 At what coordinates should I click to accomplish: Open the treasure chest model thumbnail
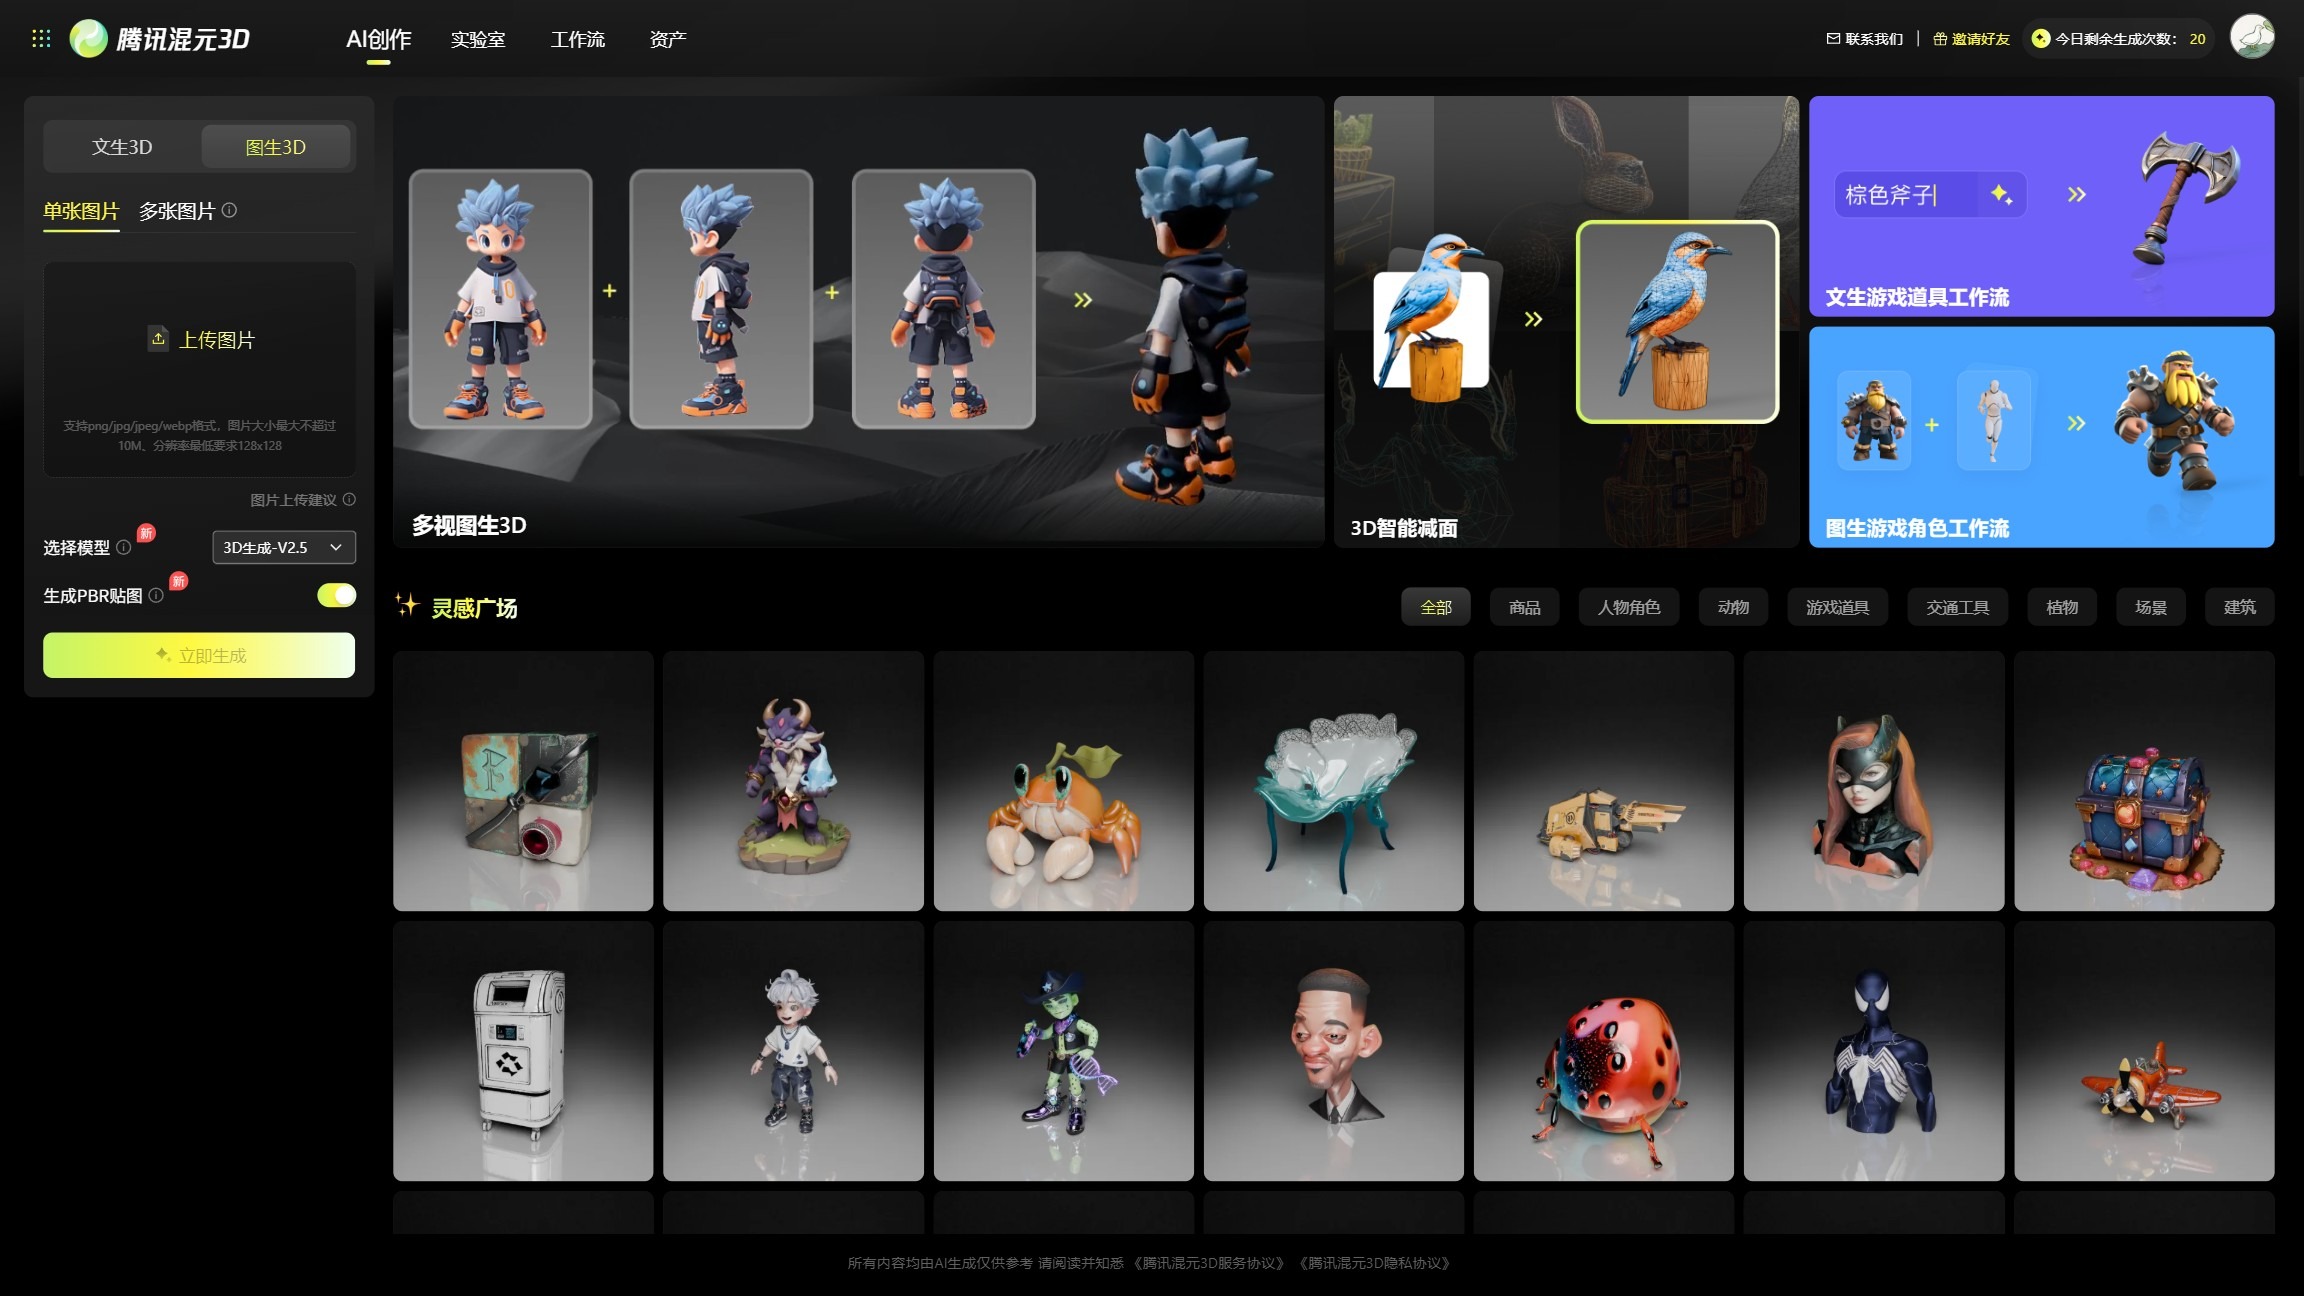point(2143,781)
